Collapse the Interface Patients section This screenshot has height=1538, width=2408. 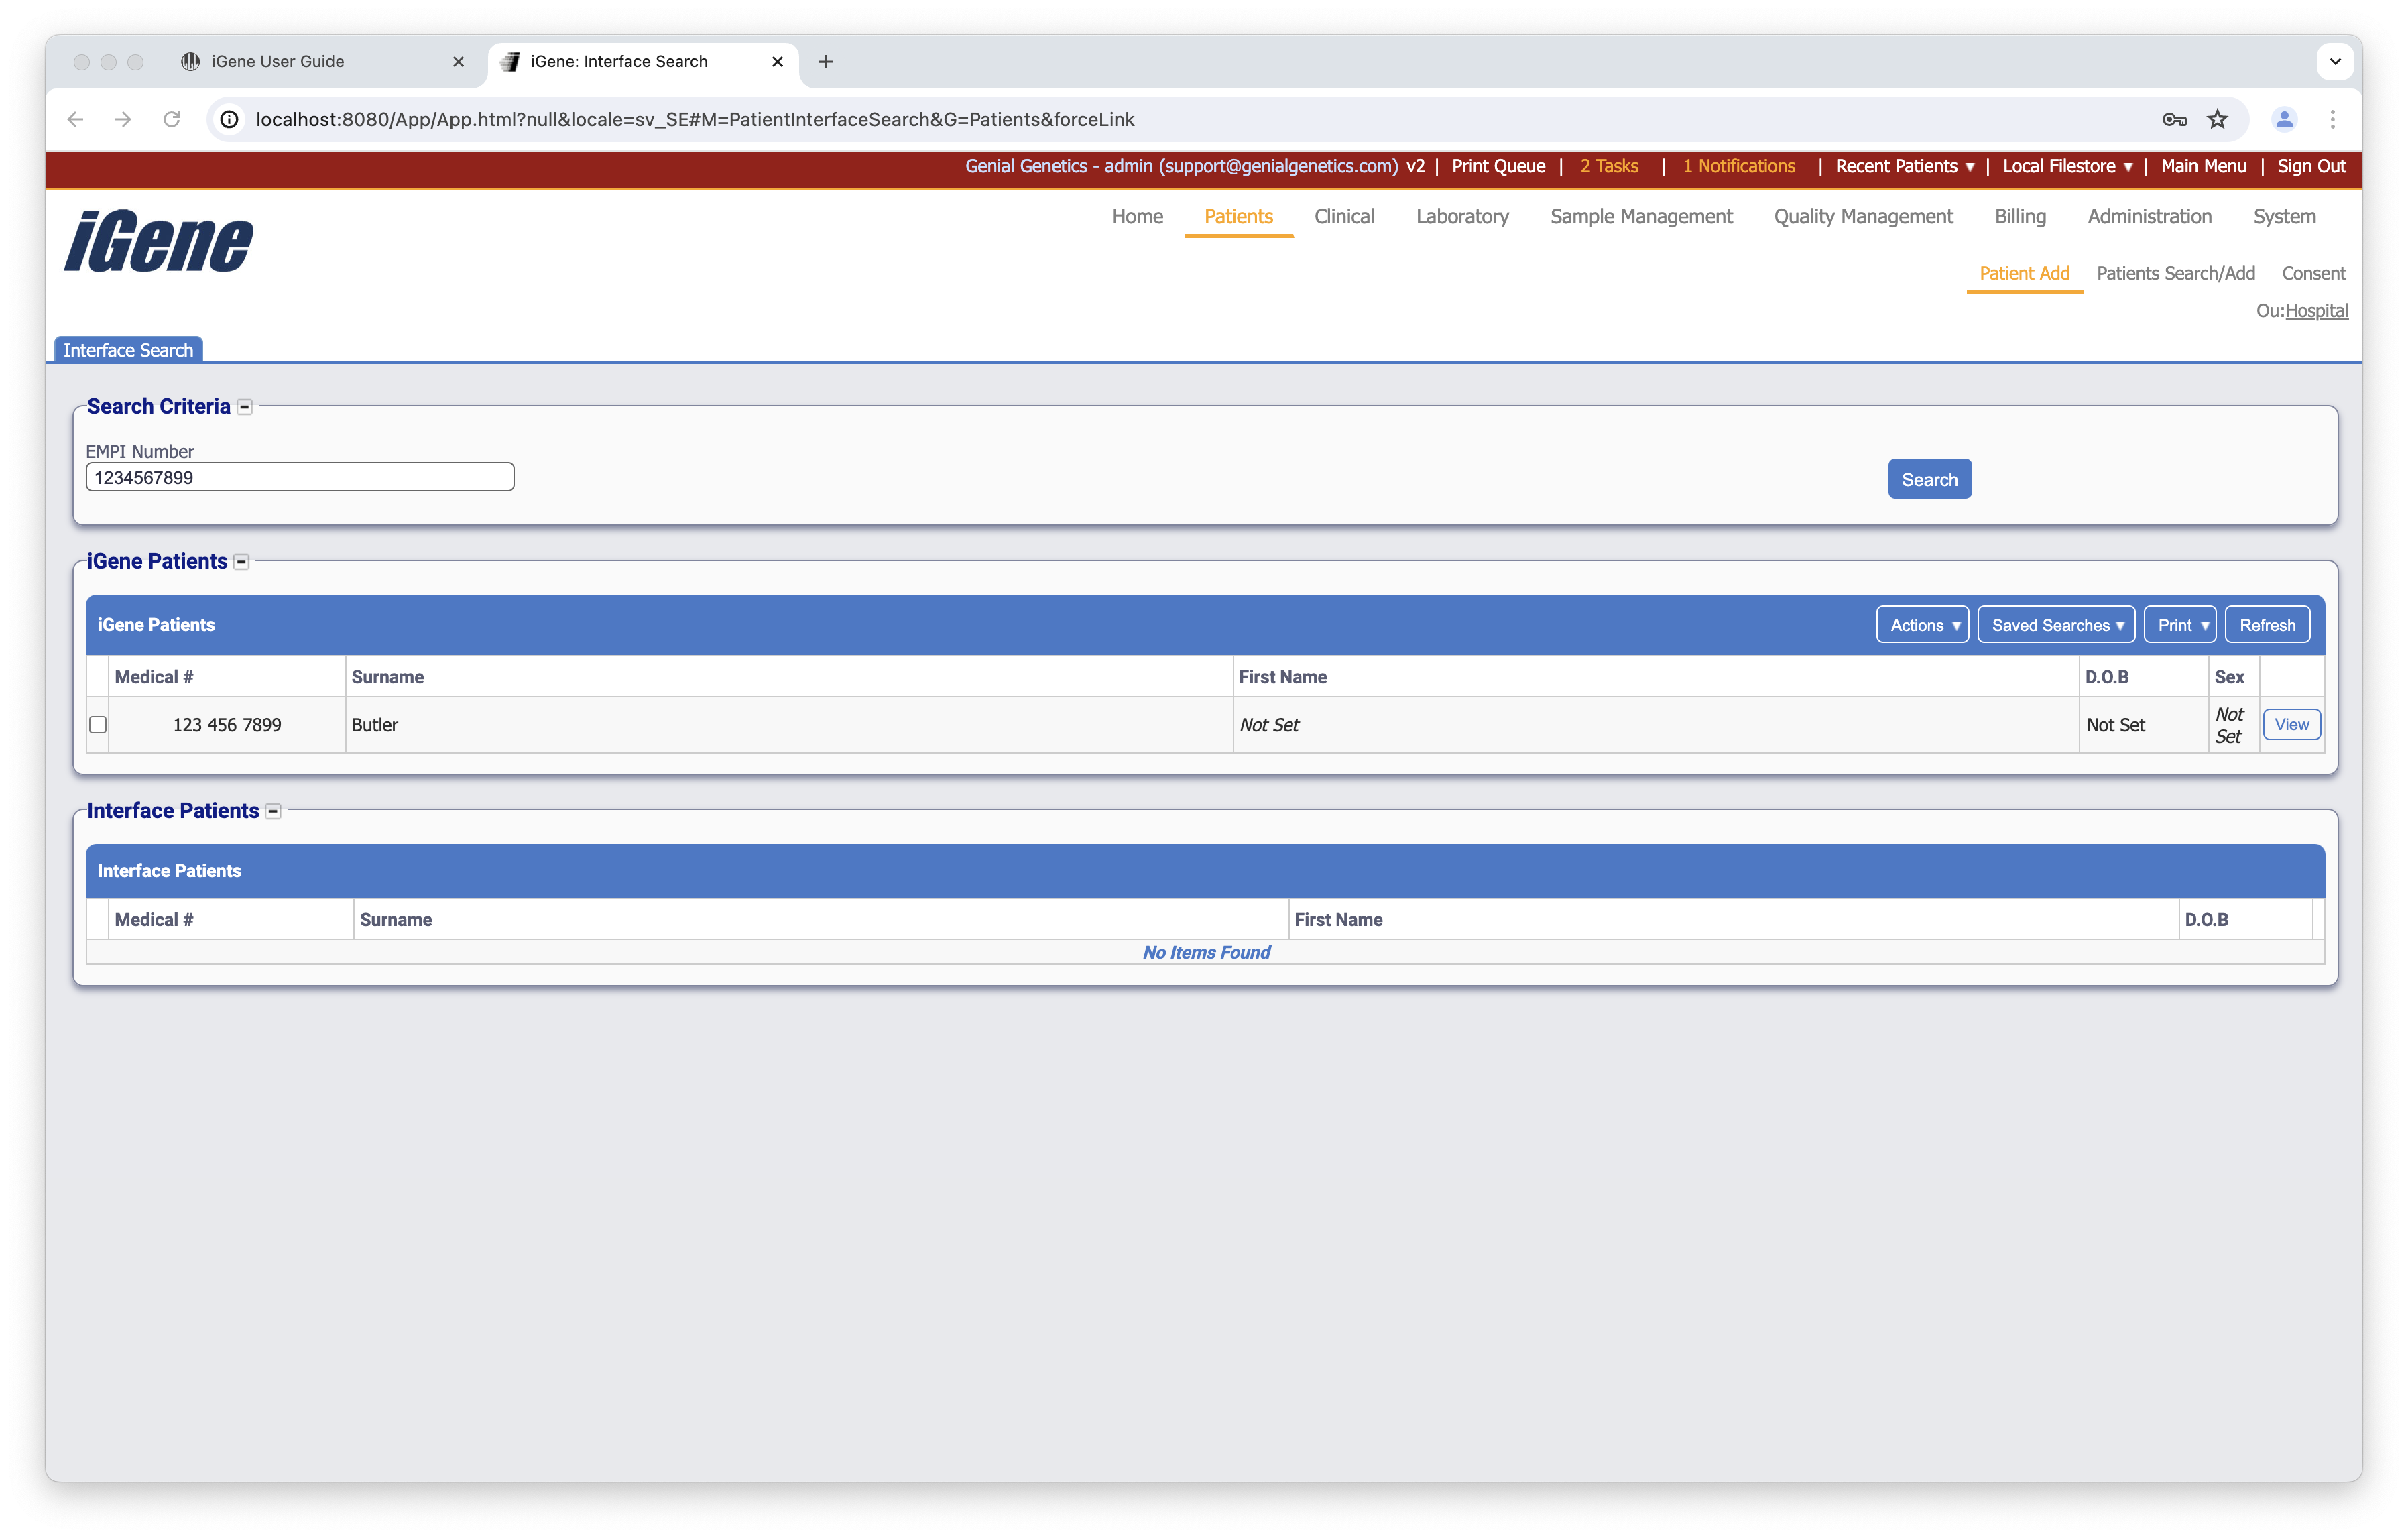click(273, 811)
